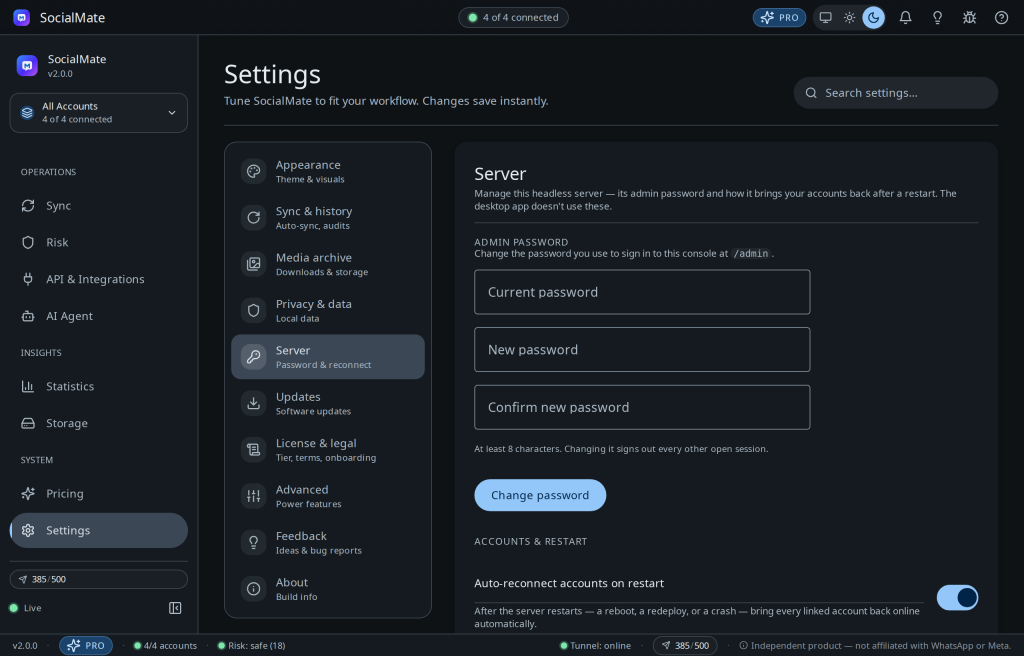Click the Current password field
The image size is (1024, 656).
pyautogui.click(x=642, y=292)
